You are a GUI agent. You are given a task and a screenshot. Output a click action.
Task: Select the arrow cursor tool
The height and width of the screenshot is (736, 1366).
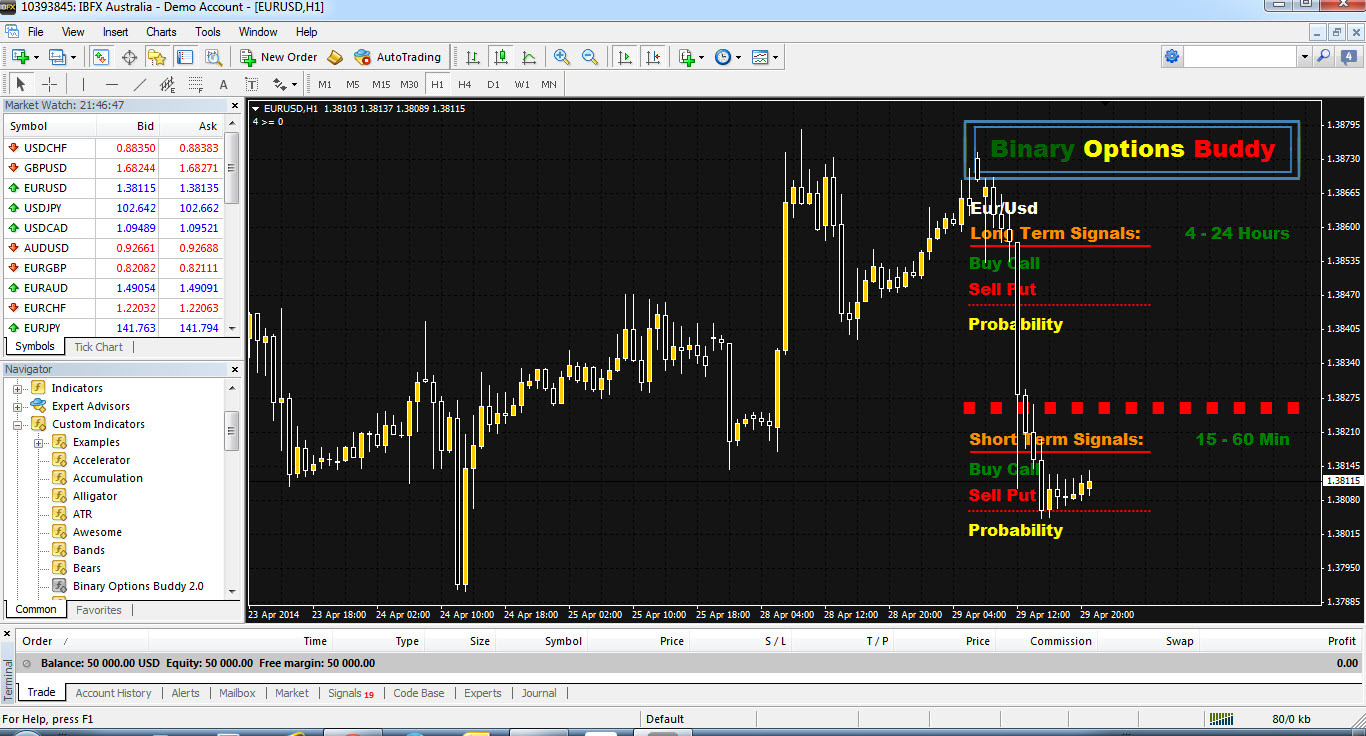(x=21, y=84)
